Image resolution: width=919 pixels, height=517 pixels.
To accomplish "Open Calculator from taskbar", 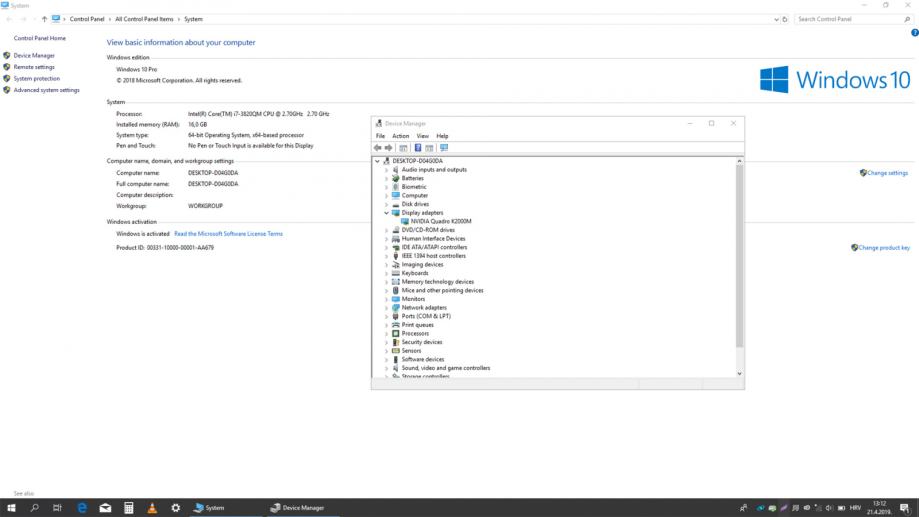I will click(x=129, y=508).
